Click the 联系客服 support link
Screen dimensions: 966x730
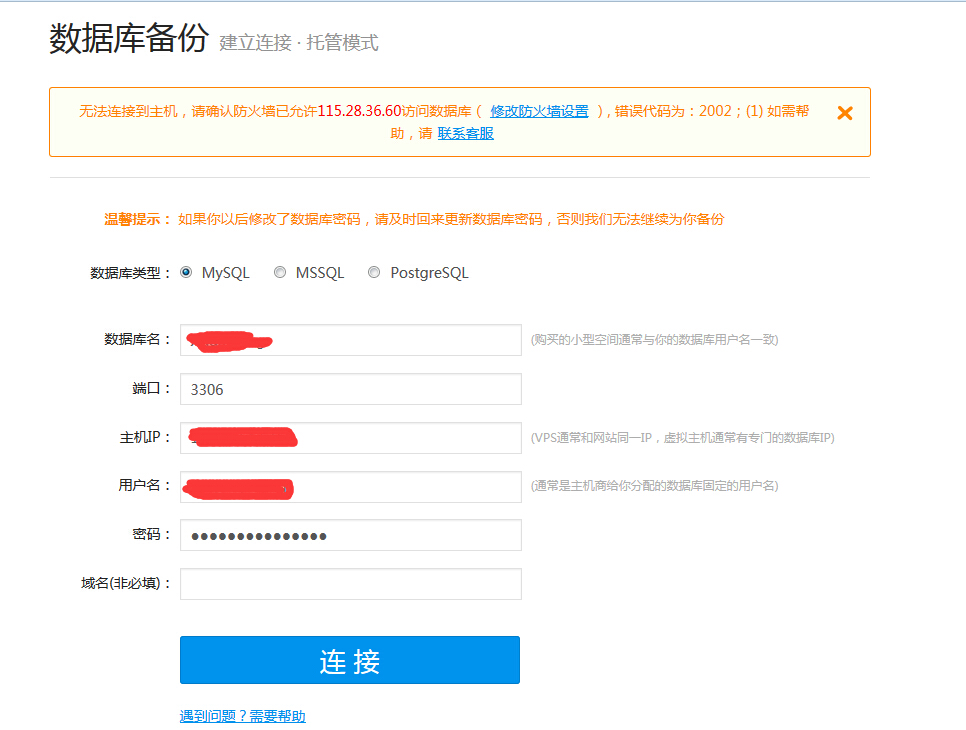(465, 133)
